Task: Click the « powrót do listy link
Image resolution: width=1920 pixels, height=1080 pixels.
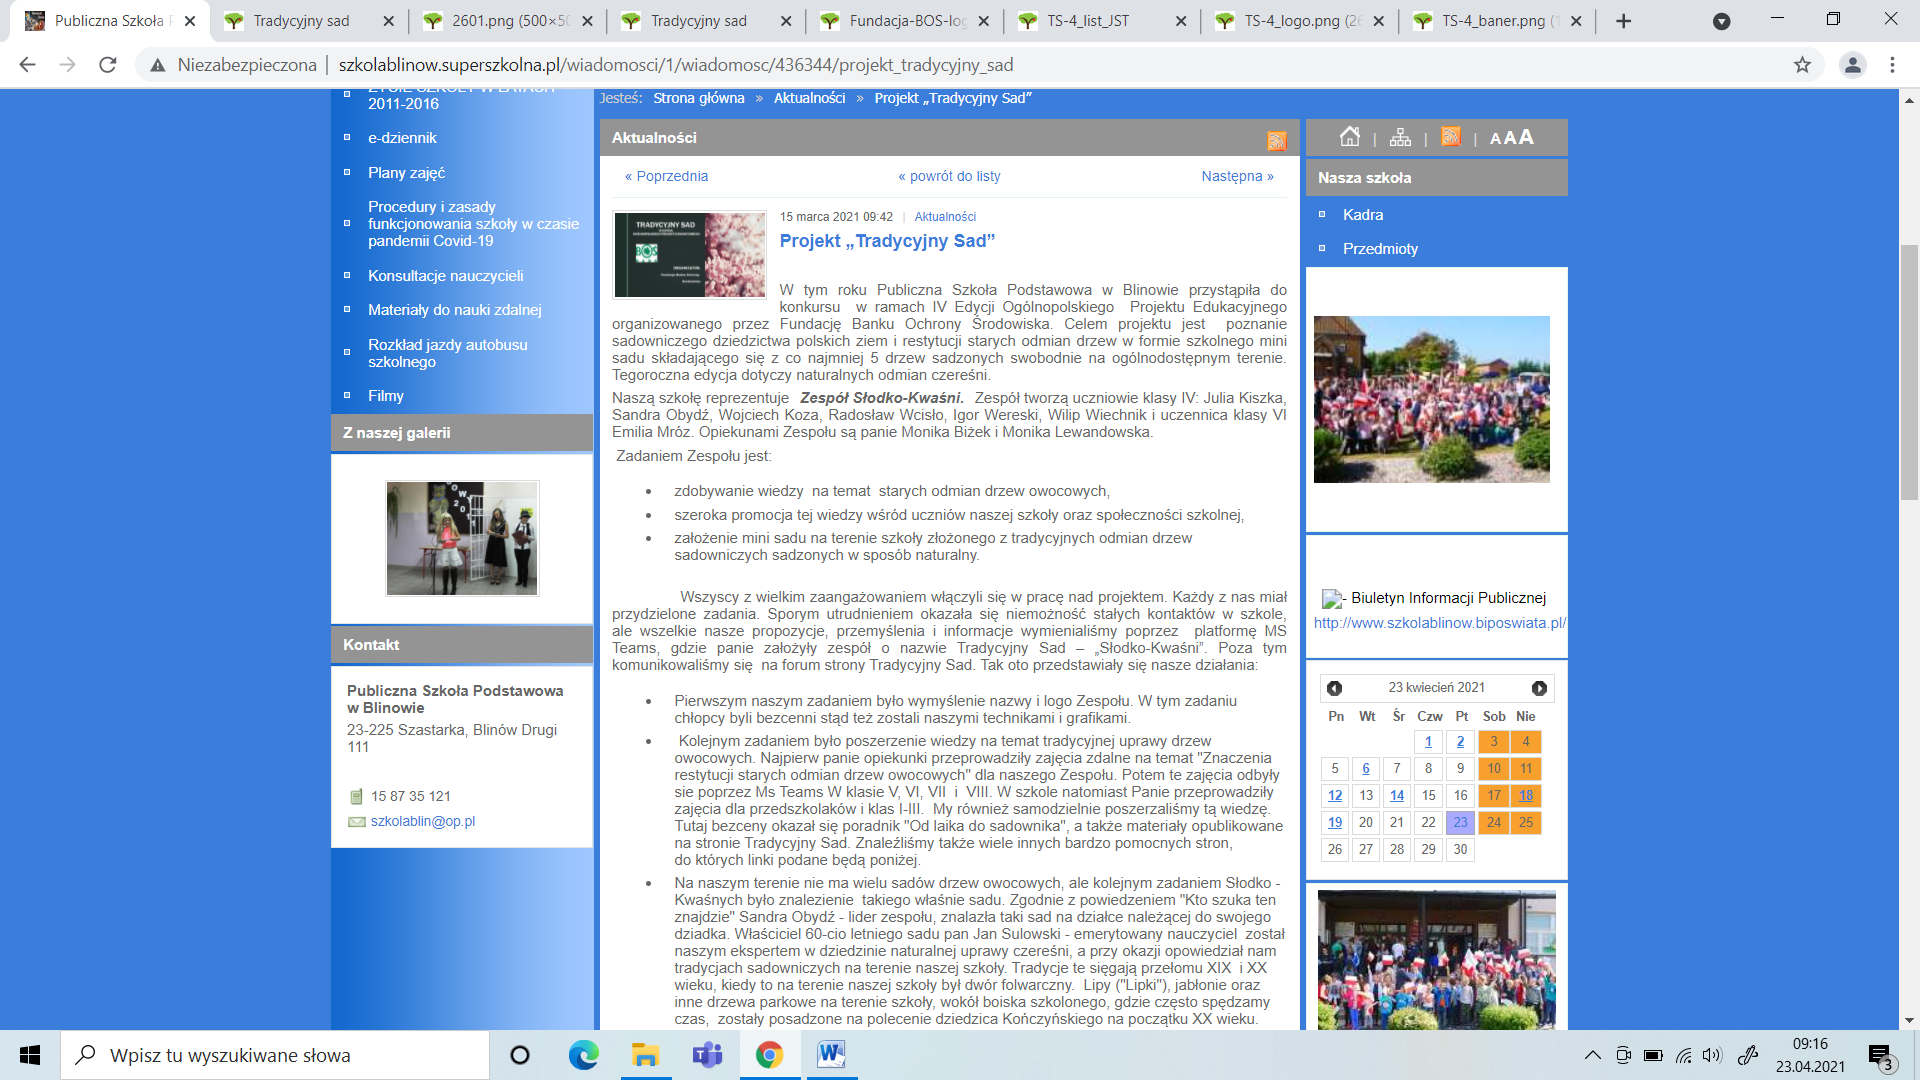Action: pos(949,176)
